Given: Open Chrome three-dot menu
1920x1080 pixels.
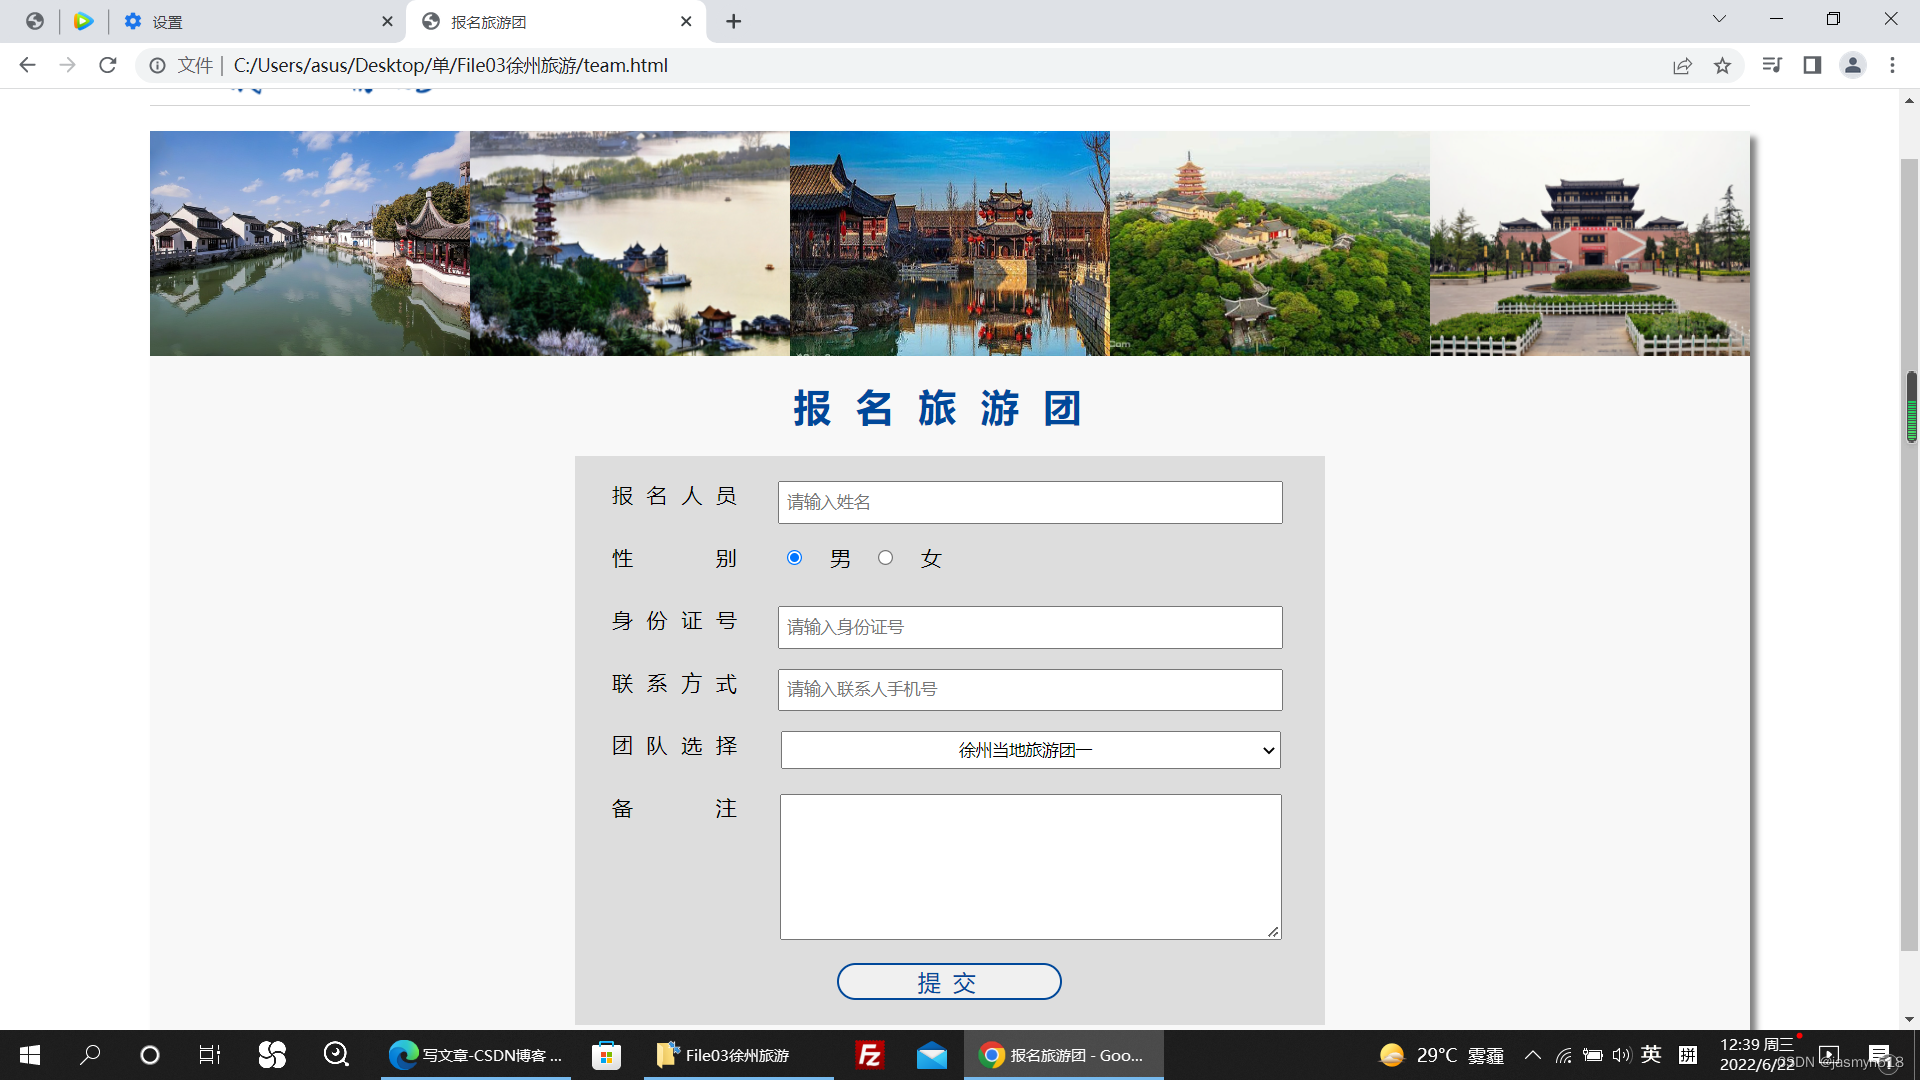Looking at the screenshot, I should coord(1892,65).
